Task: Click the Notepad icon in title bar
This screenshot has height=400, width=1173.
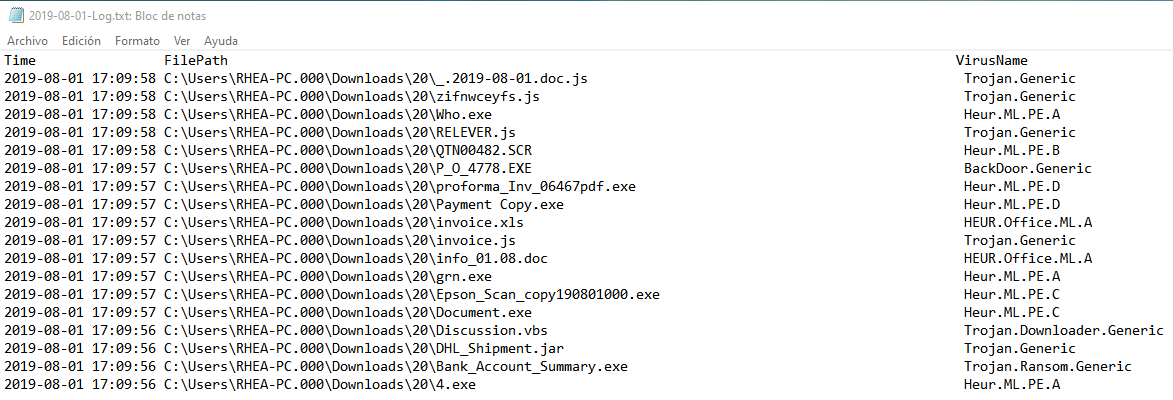Action: (x=15, y=15)
